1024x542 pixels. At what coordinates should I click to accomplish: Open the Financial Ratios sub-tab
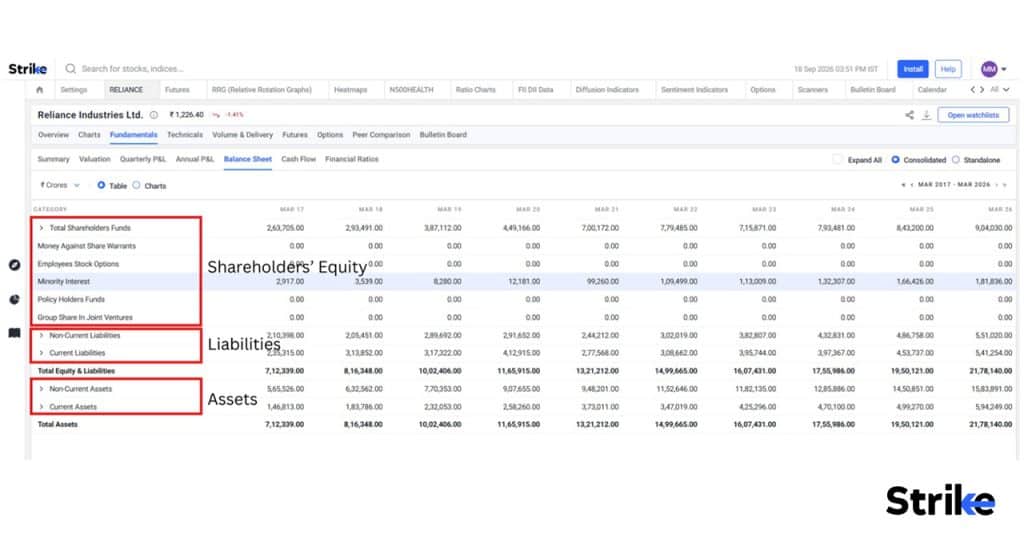(x=351, y=159)
